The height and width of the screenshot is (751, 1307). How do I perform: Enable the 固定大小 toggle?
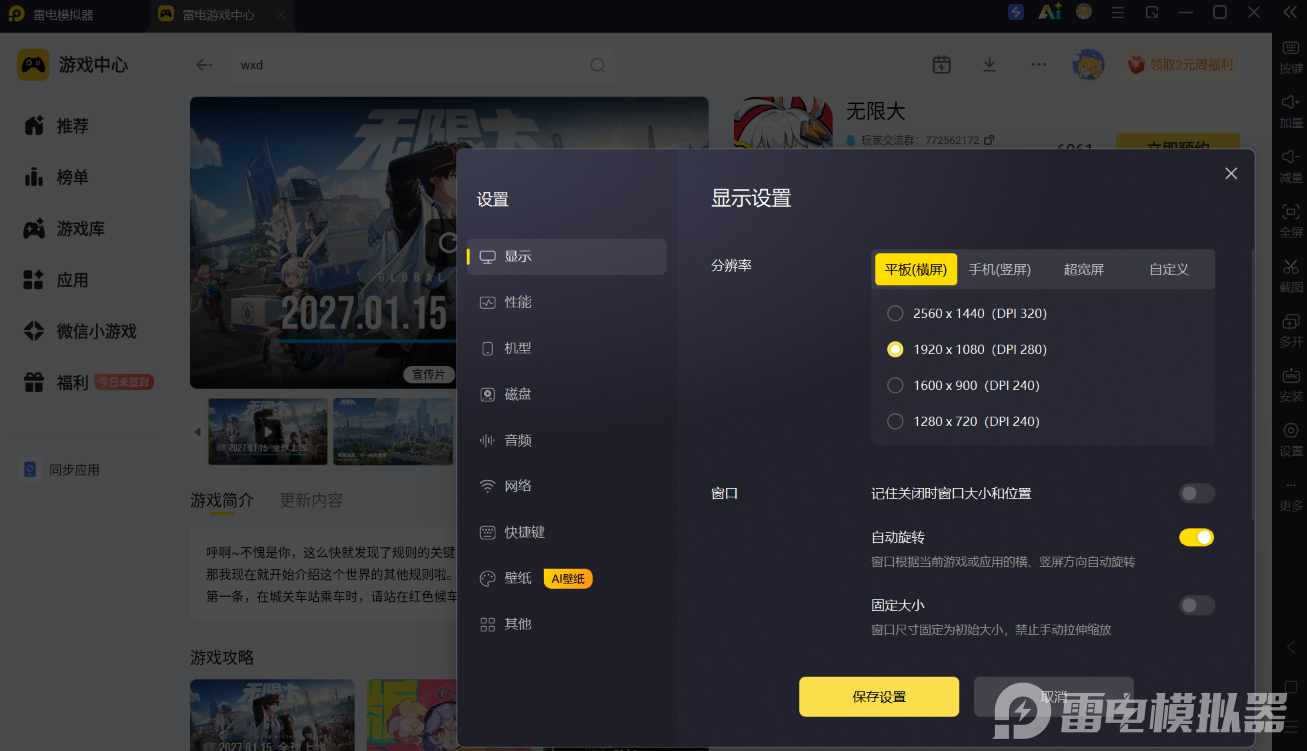pos(1197,605)
